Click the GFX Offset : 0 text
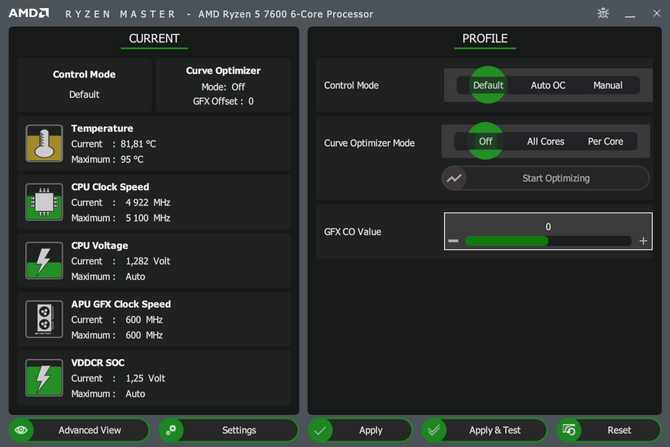The height and width of the screenshot is (447, 670). point(223,101)
